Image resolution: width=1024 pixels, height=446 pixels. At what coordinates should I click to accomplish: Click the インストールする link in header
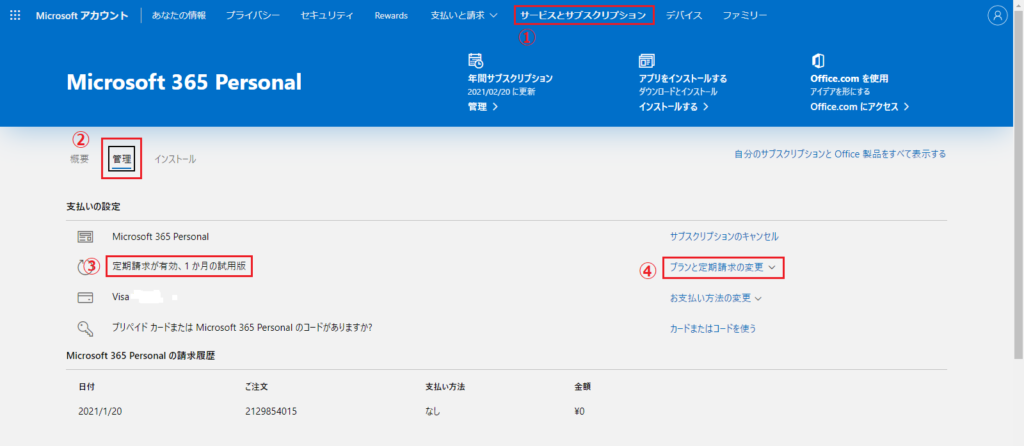[x=673, y=106]
